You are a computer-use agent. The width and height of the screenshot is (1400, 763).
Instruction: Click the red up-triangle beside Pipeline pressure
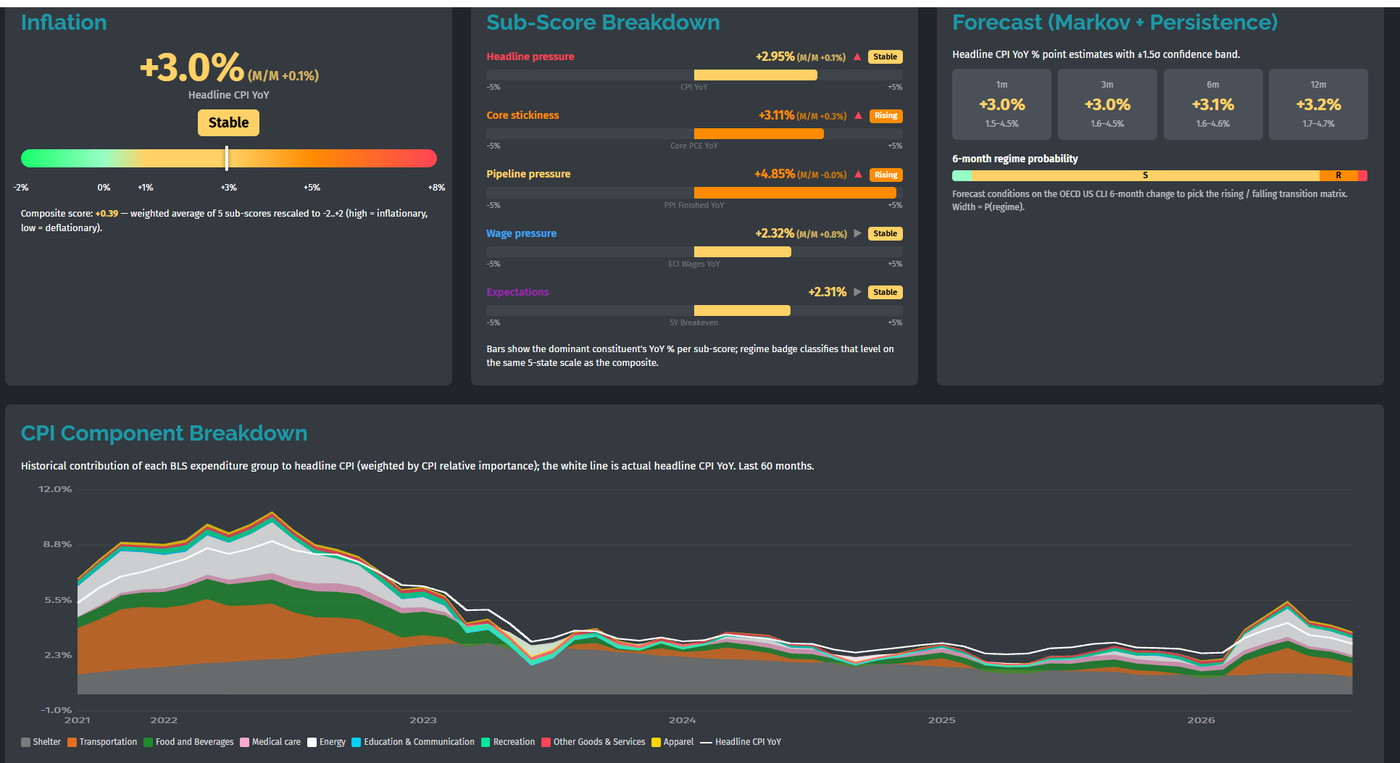point(857,174)
